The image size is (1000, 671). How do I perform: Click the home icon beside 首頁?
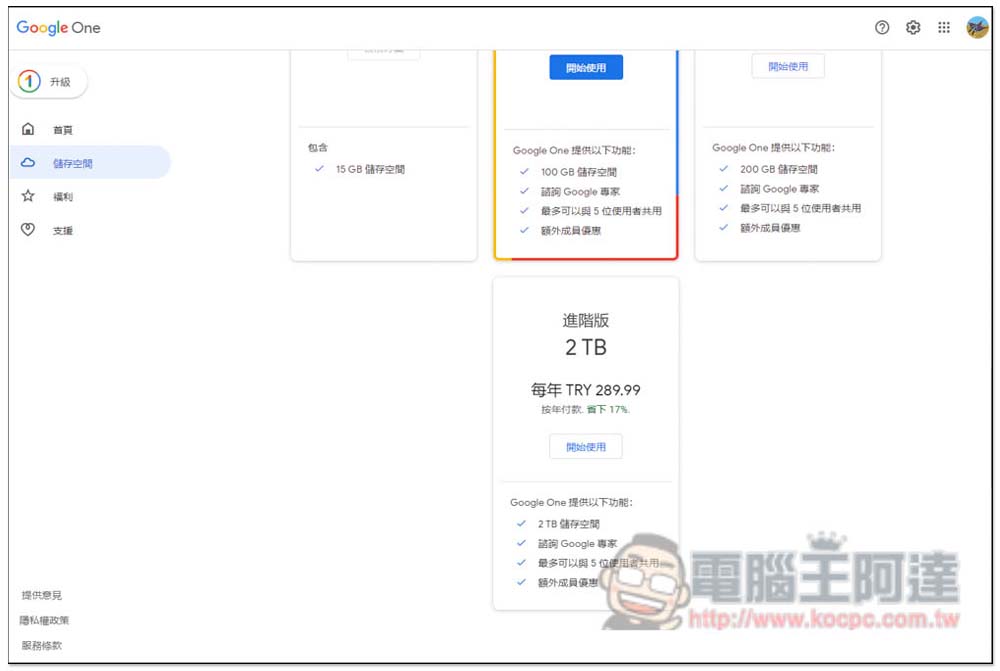click(28, 129)
